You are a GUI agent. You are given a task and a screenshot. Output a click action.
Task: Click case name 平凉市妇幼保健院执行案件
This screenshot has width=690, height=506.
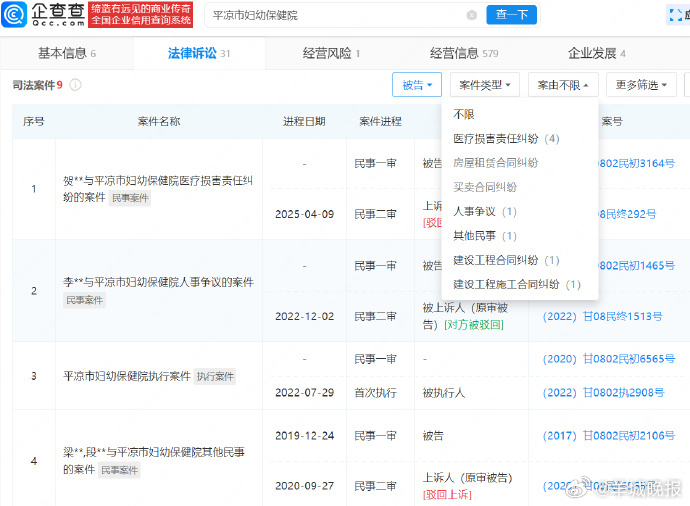127,376
